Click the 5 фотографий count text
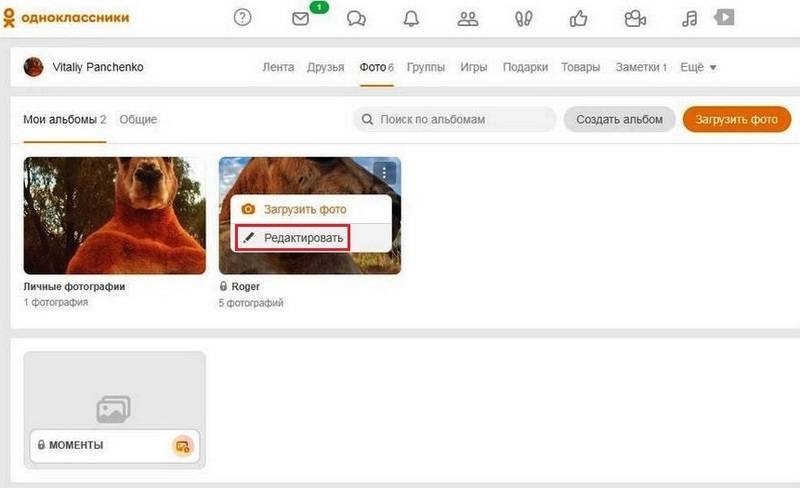The height and width of the screenshot is (488, 800). pos(251,303)
